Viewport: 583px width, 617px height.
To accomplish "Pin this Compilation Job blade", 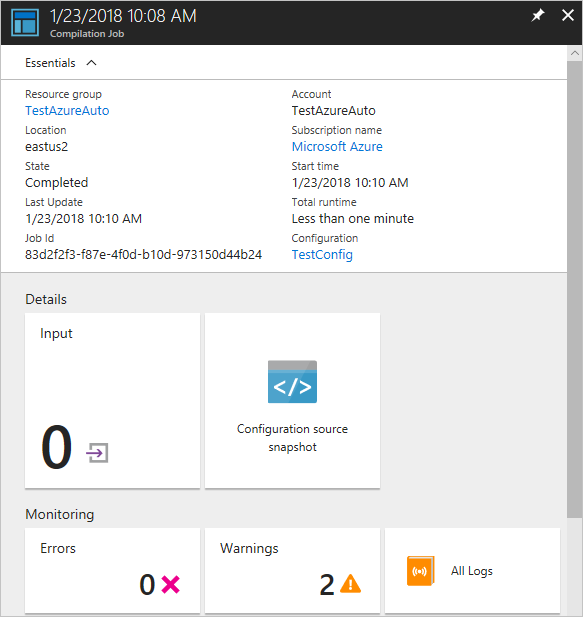I will click(537, 16).
